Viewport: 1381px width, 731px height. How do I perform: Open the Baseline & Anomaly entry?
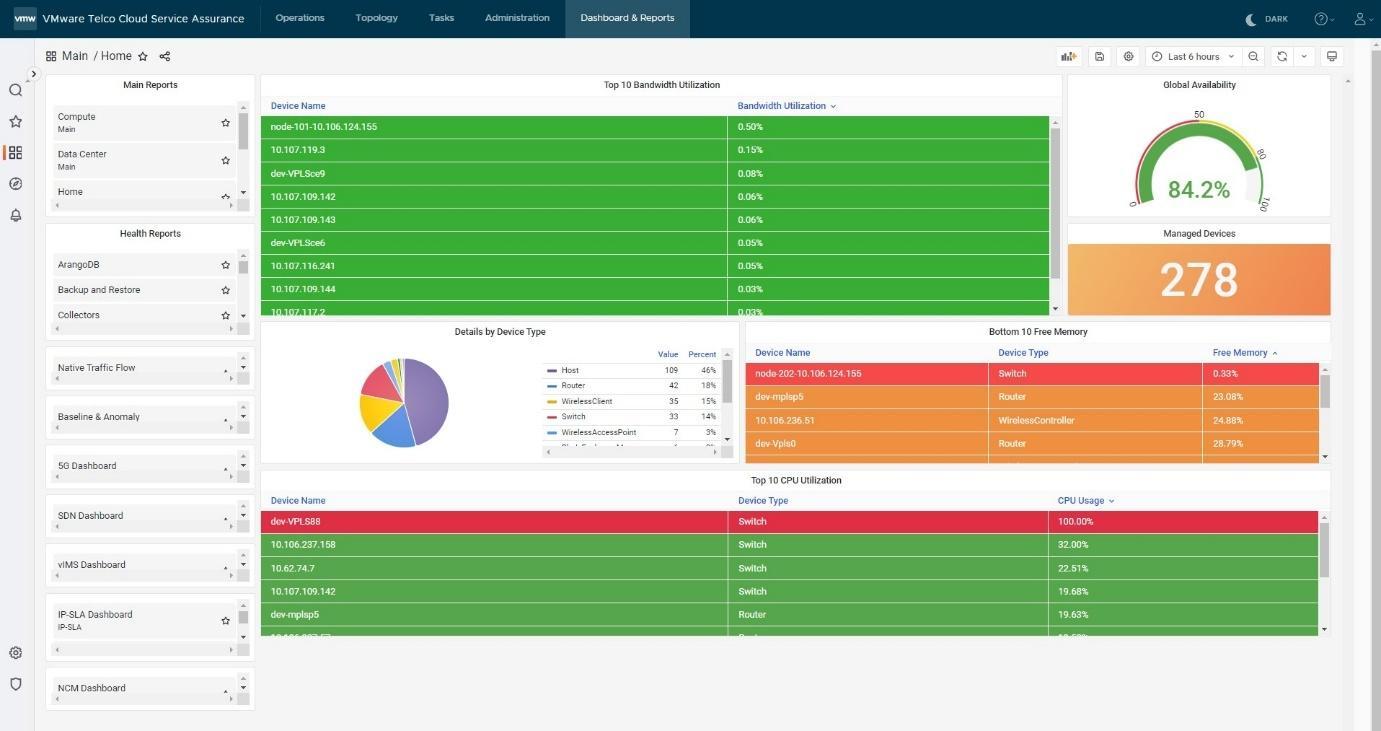pyautogui.click(x=99, y=417)
